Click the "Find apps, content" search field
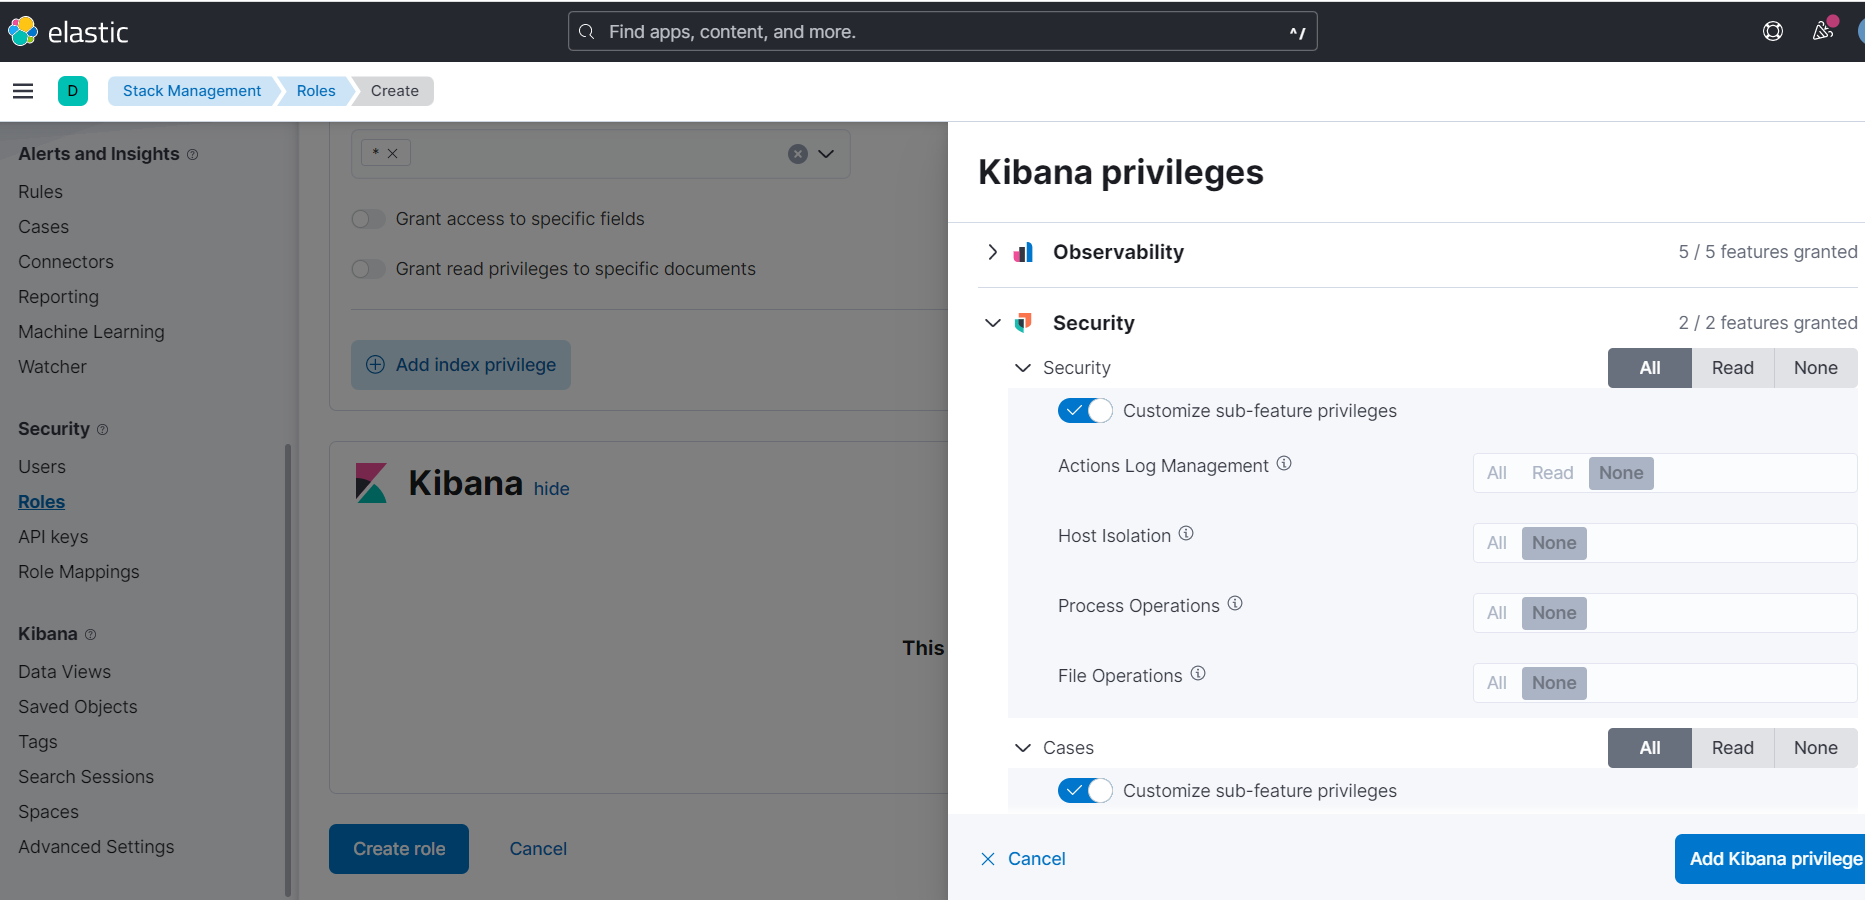The image size is (1865, 900). [x=940, y=31]
